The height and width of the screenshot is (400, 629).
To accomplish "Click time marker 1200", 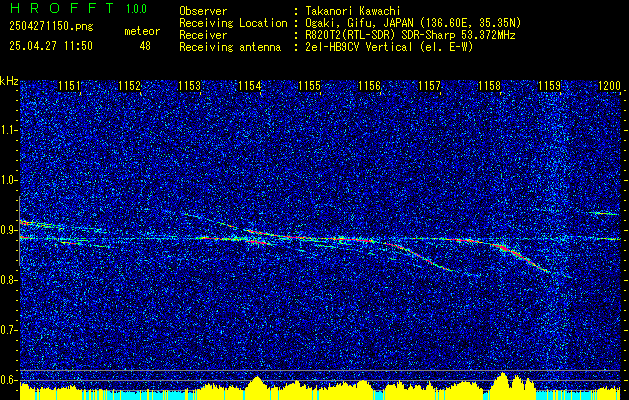I will point(609,86).
